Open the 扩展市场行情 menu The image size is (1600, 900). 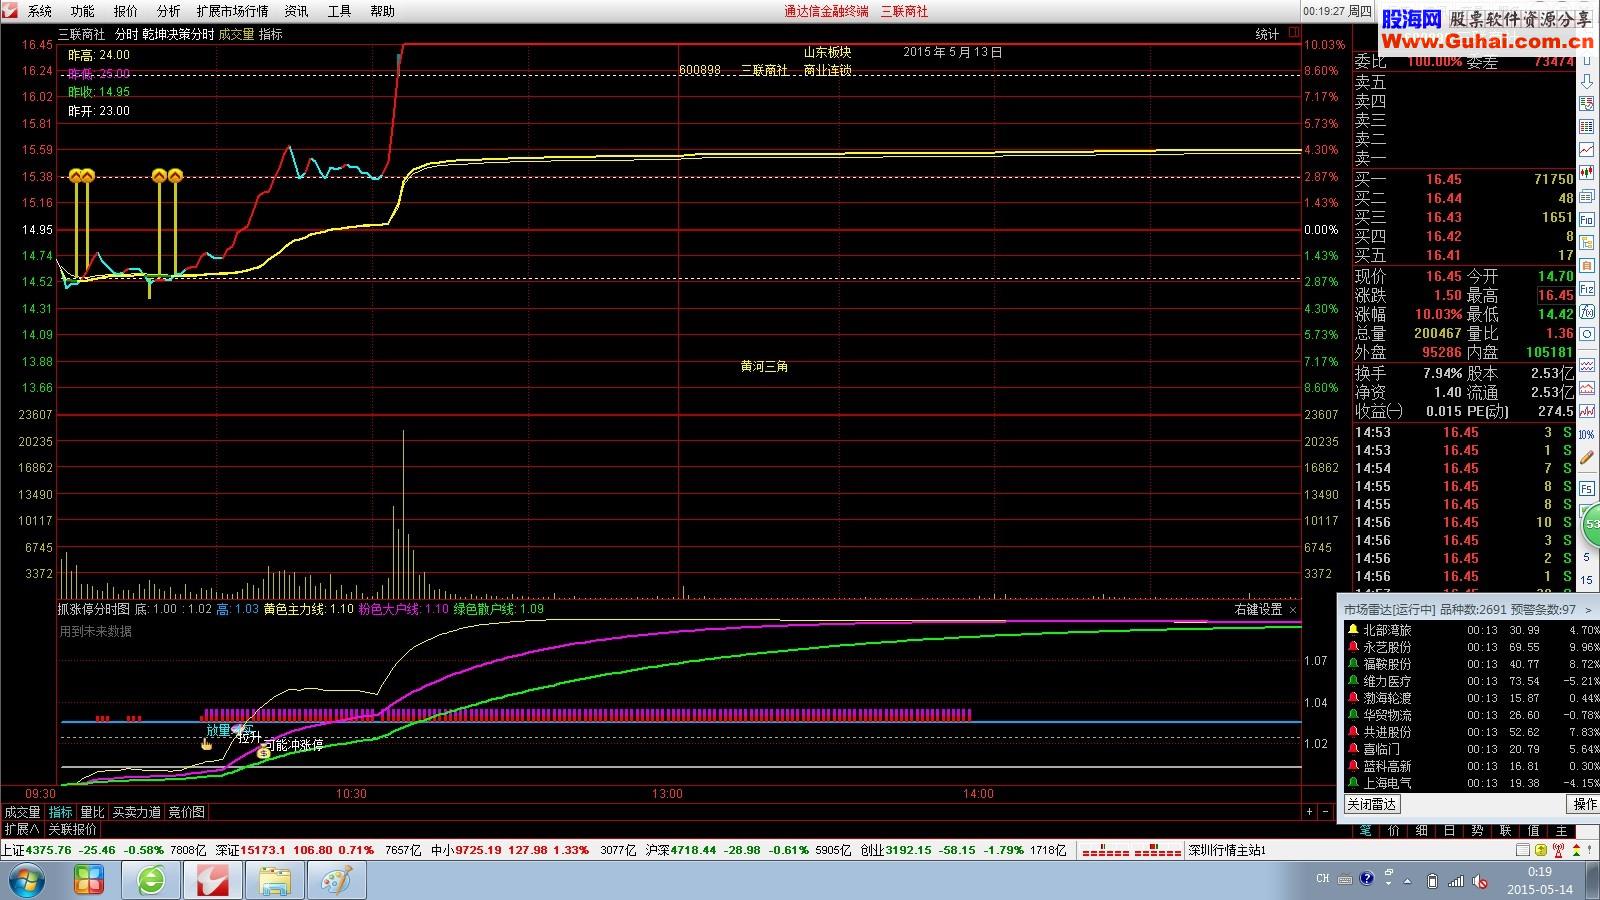232,11
